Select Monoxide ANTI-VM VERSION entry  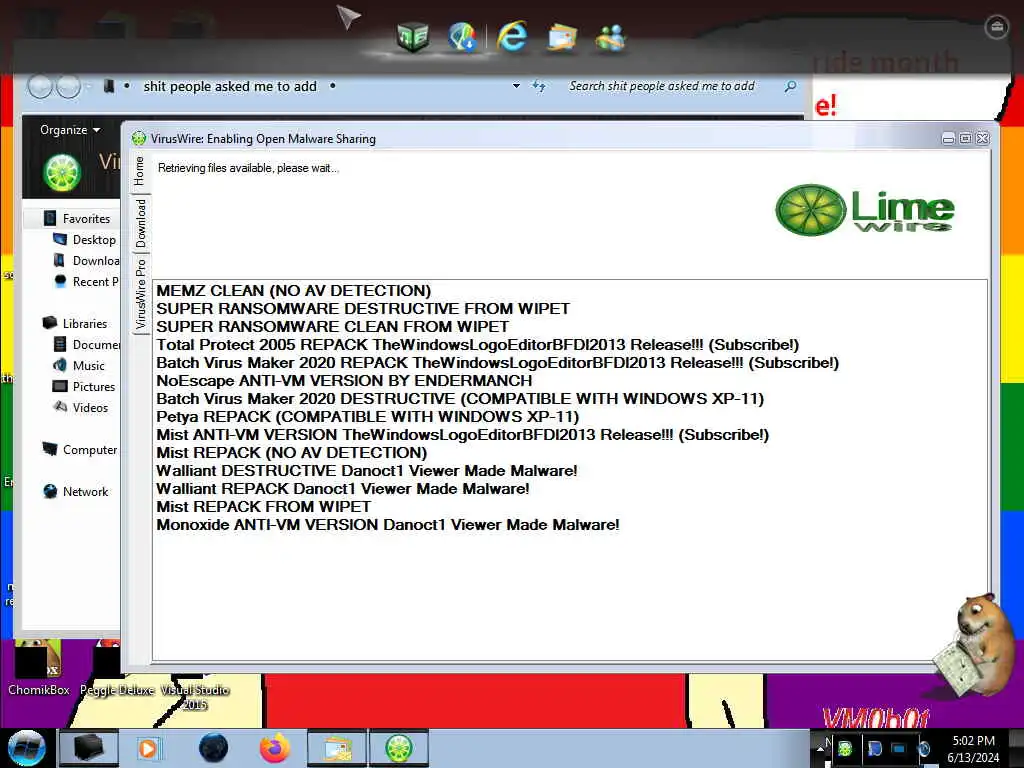[388, 524]
